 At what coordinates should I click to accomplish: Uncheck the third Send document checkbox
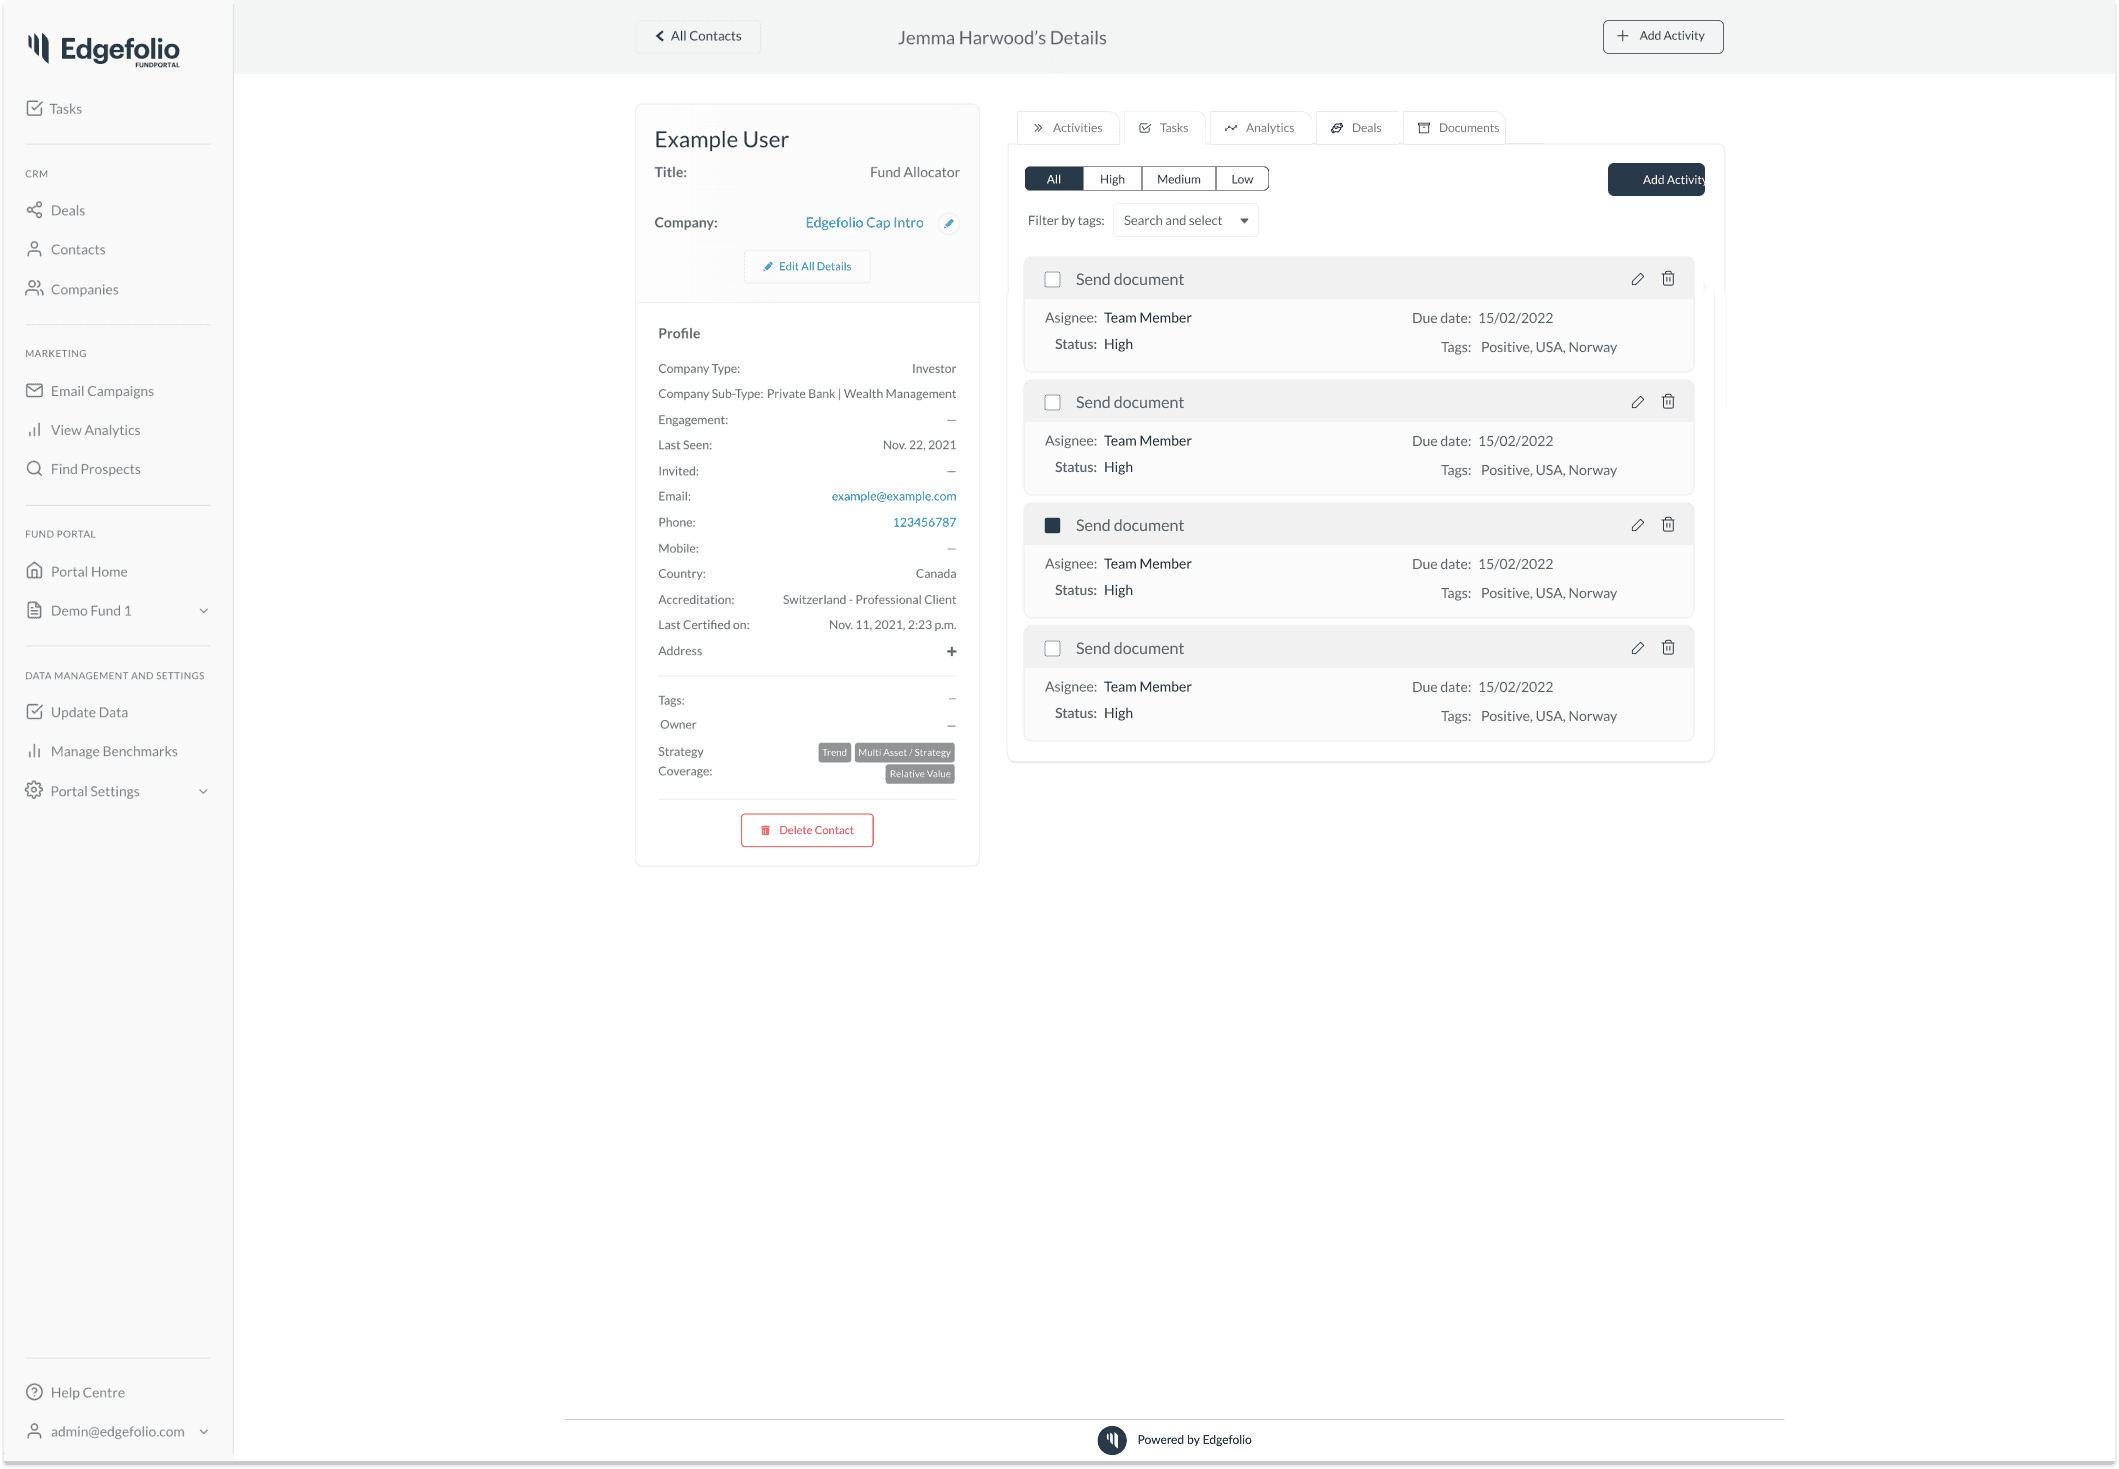1052,526
